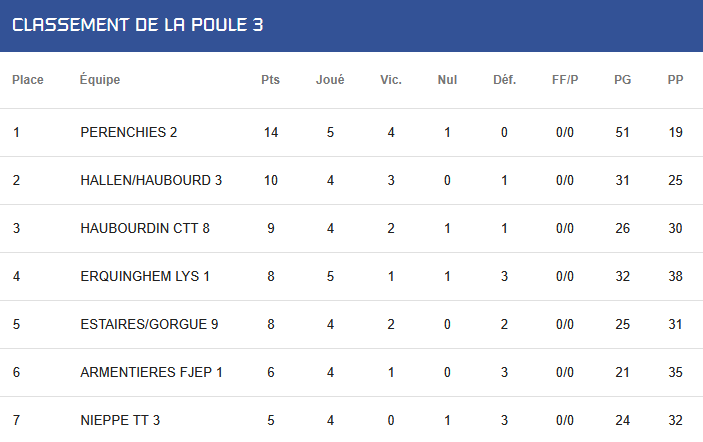Select HAUBOURDIN CTT 8 team
The image size is (703, 442).
(x=145, y=228)
